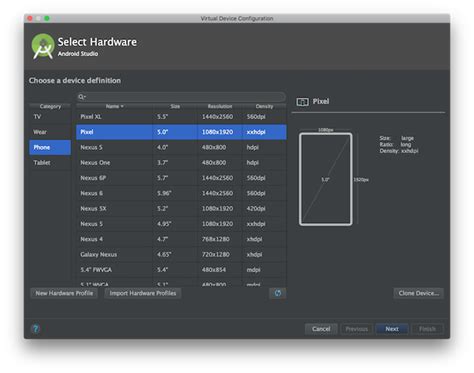Sort by the Resolution column header
The image size is (474, 373).
(x=220, y=106)
